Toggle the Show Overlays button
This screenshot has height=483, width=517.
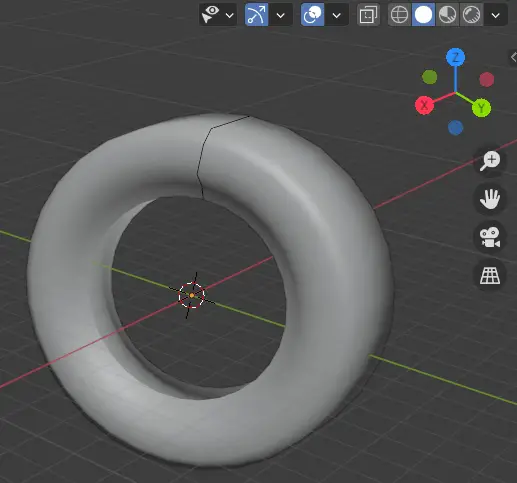click(312, 15)
